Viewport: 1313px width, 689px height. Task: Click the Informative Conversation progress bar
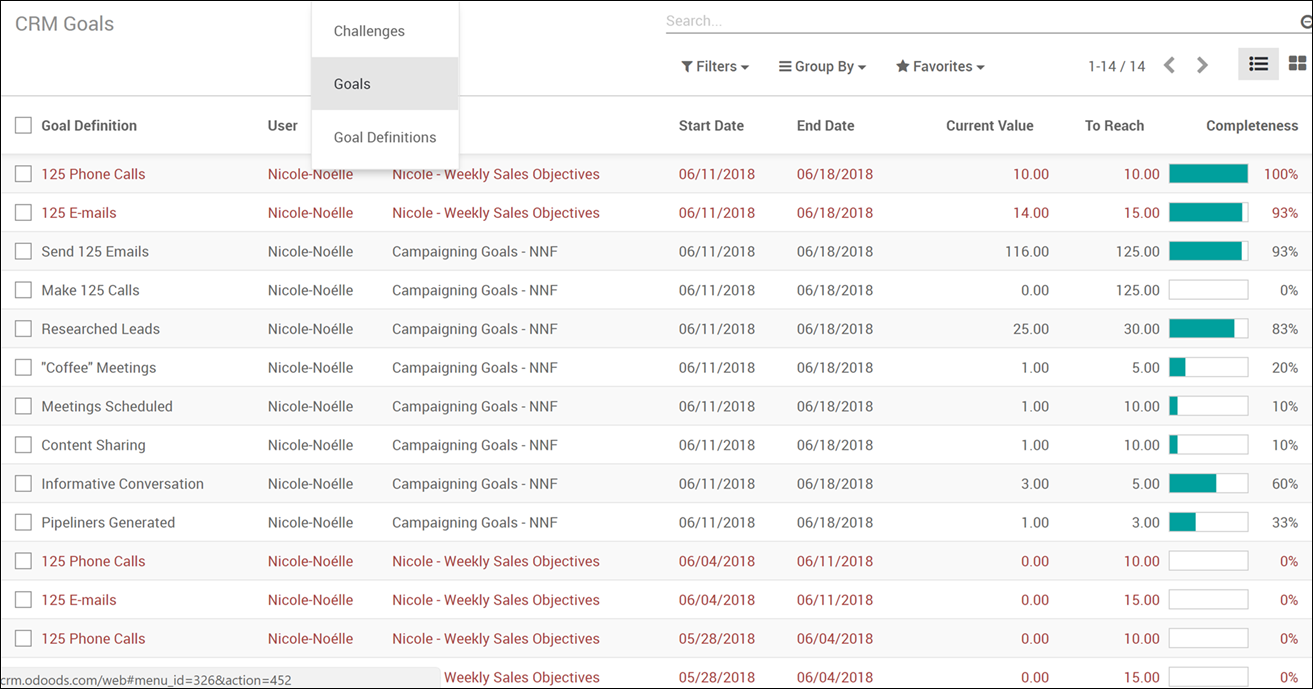coord(1208,484)
